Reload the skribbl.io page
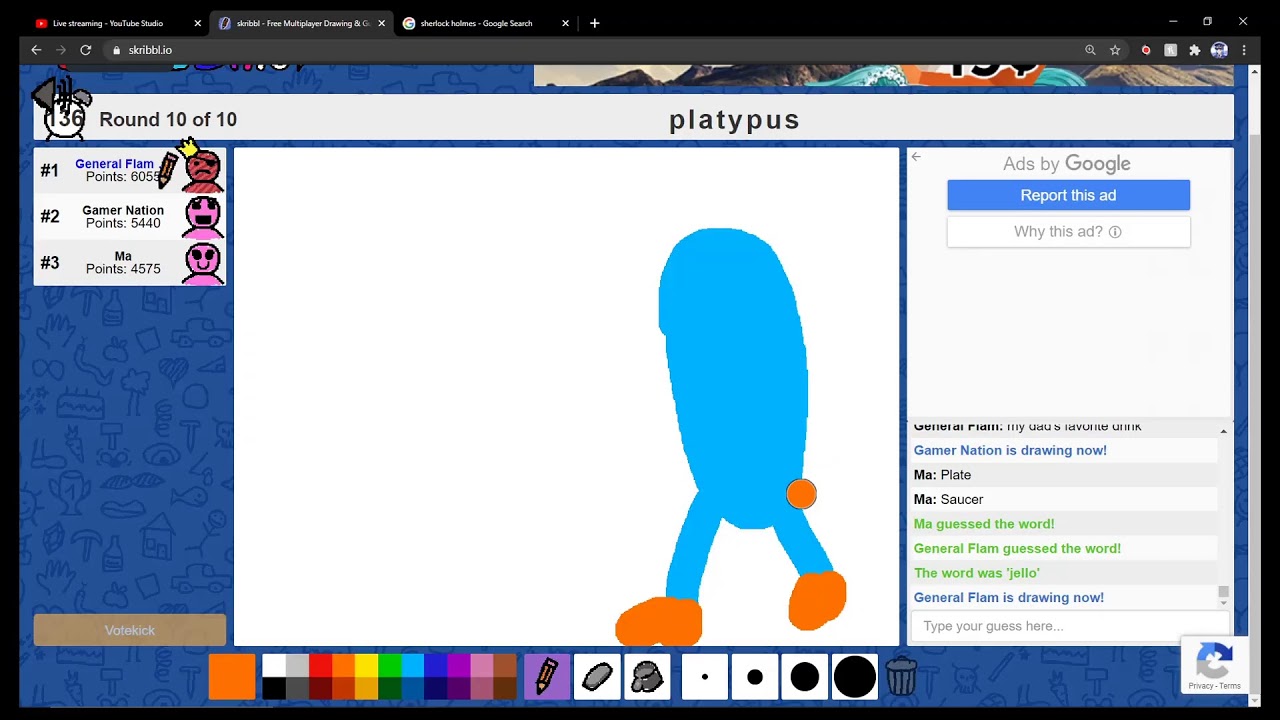1280x720 pixels. tap(86, 50)
